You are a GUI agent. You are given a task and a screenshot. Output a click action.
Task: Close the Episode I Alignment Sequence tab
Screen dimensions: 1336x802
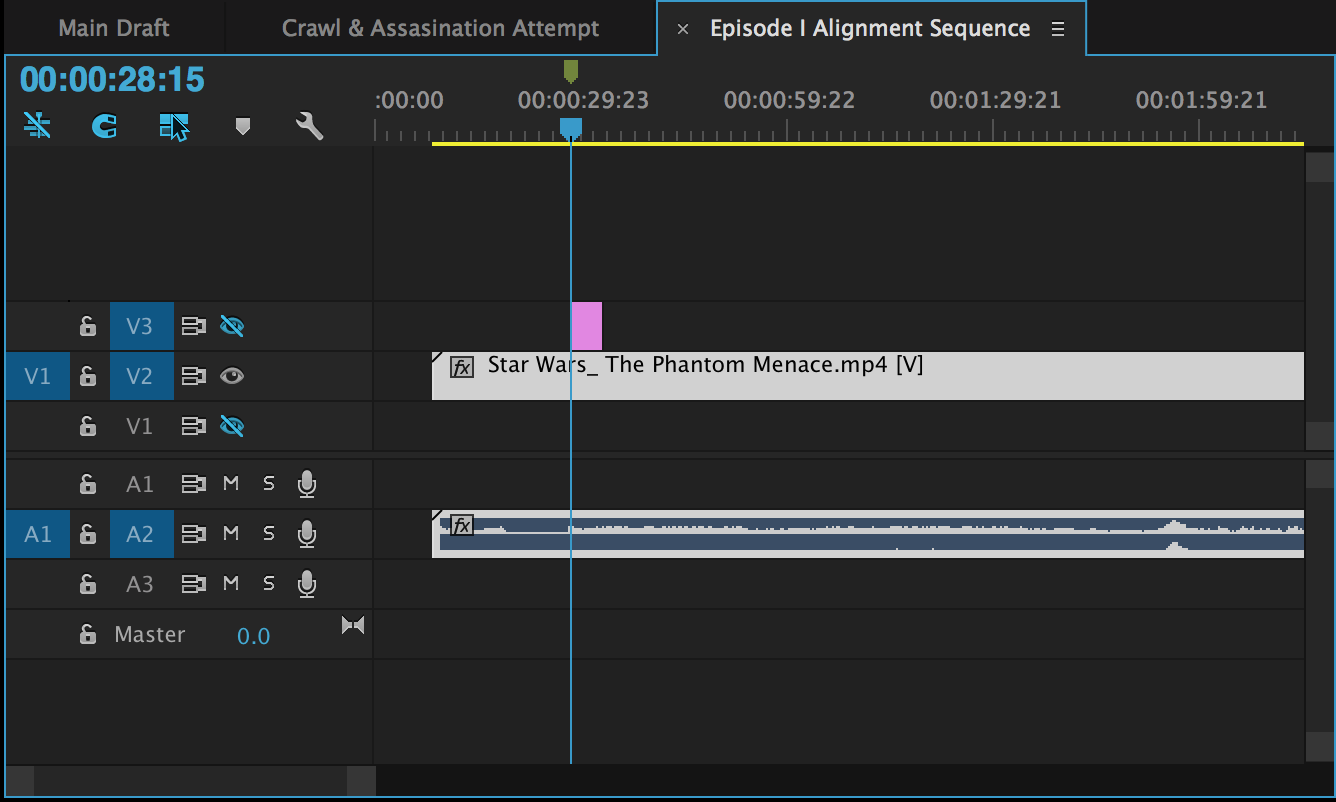coord(683,29)
